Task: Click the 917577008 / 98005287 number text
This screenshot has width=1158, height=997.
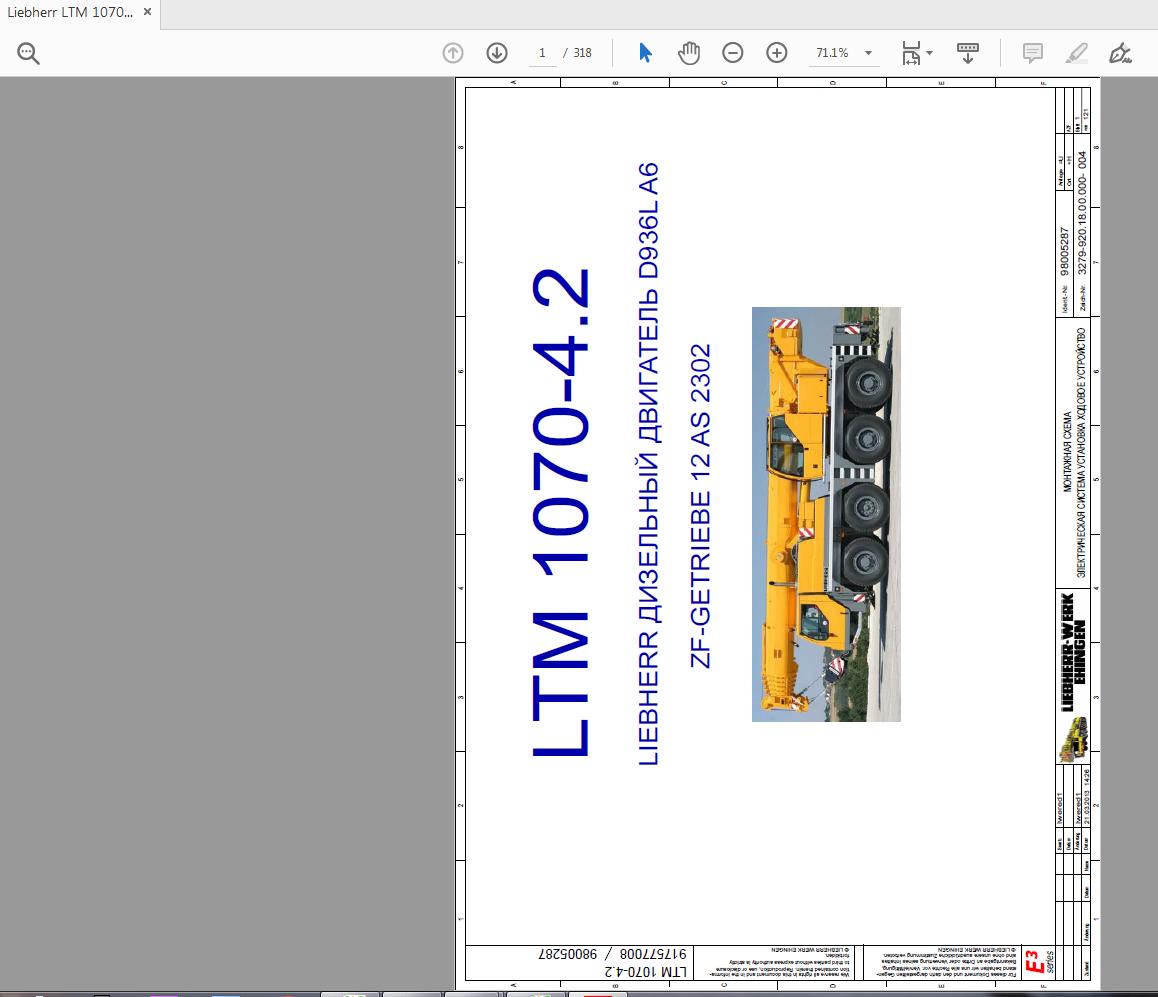Action: point(612,954)
